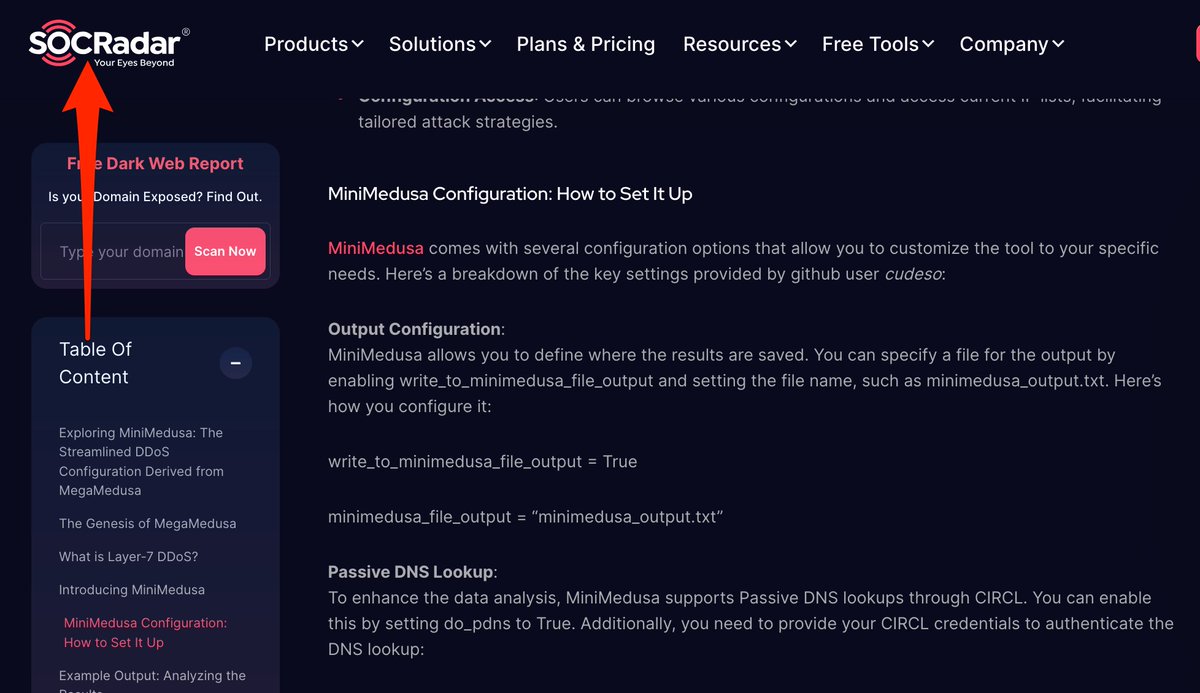Open the Resources dropdown

pyautogui.click(x=739, y=44)
